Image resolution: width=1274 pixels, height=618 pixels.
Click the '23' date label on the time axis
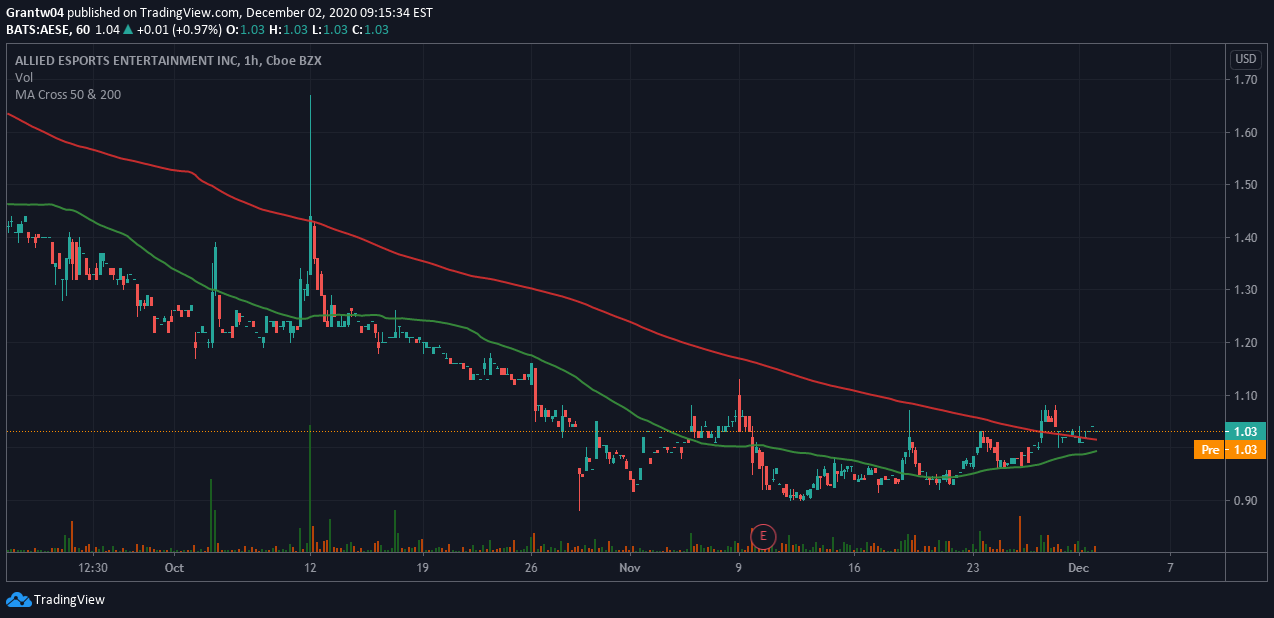pos(975,568)
